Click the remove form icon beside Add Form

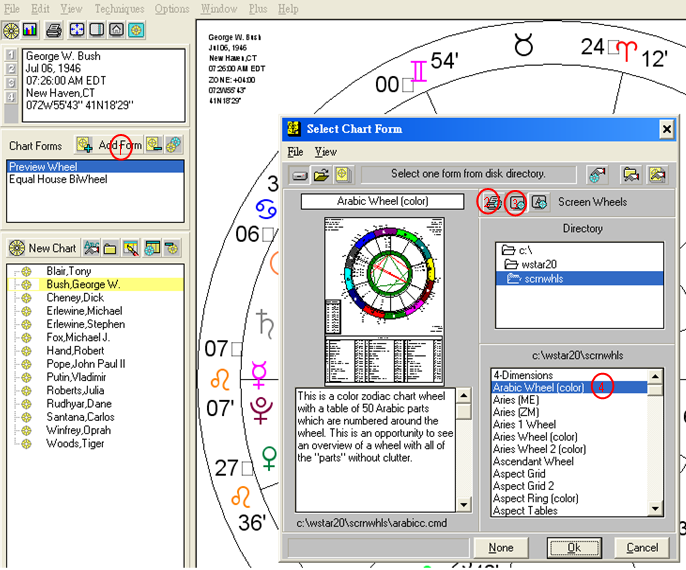[x=153, y=146]
